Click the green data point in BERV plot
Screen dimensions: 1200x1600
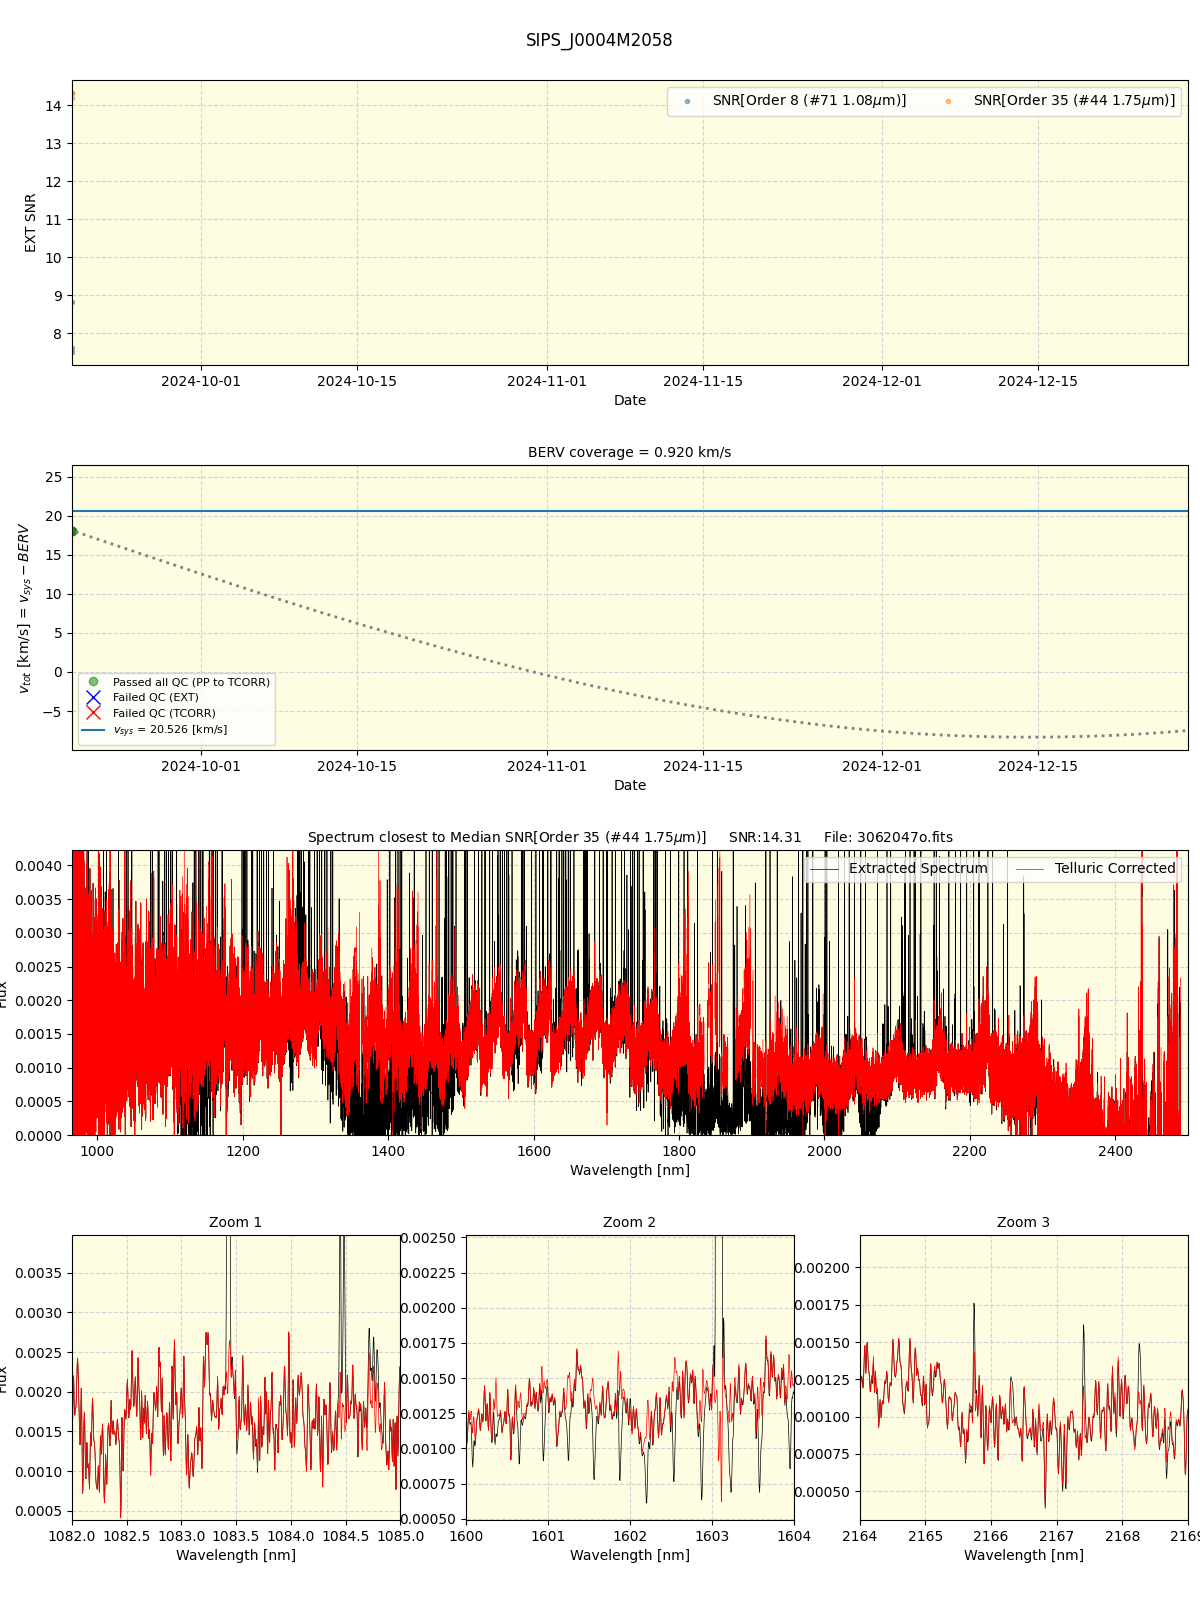click(x=73, y=531)
